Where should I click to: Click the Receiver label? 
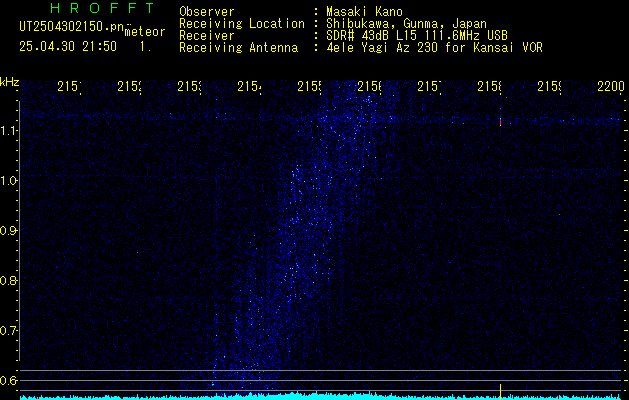click(x=207, y=36)
